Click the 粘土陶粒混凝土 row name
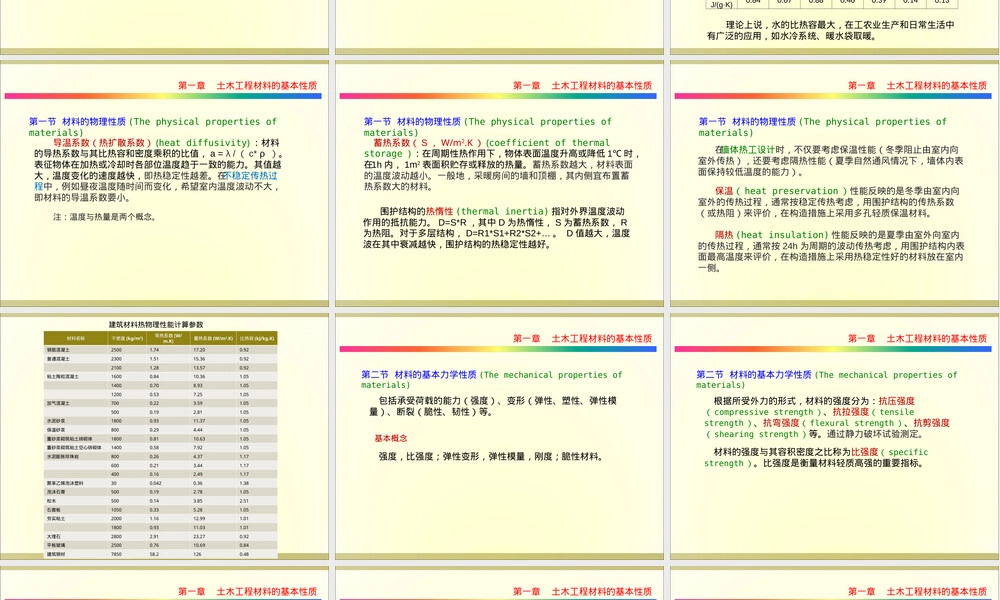Screen dimensions: 1000x600 click(x=62, y=377)
